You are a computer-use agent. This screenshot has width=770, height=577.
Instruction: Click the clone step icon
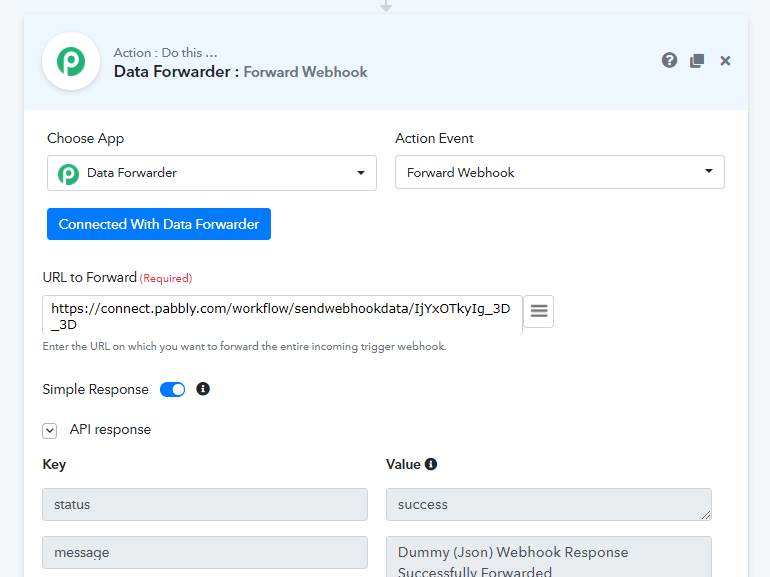[x=697, y=61]
